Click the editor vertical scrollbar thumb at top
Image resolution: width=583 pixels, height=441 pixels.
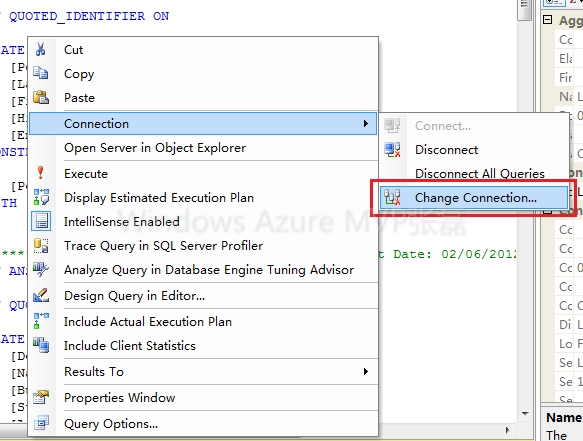point(524,9)
